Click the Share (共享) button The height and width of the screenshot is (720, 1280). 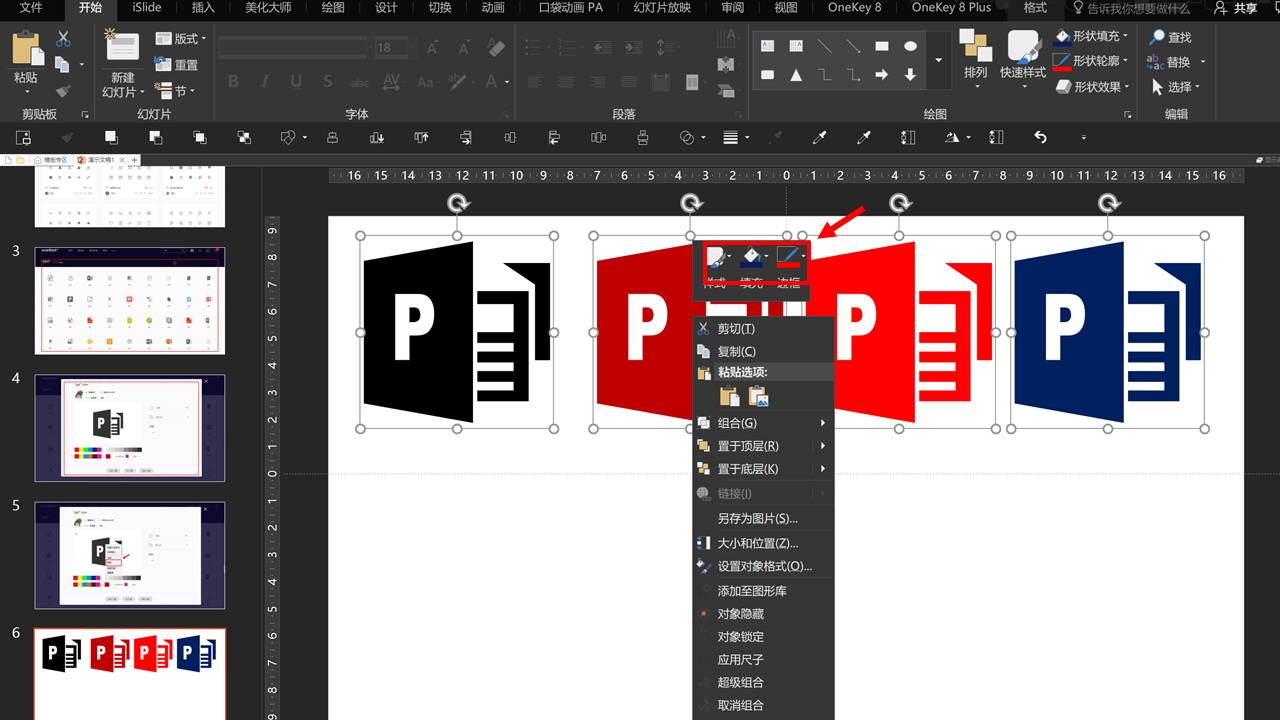1236,8
